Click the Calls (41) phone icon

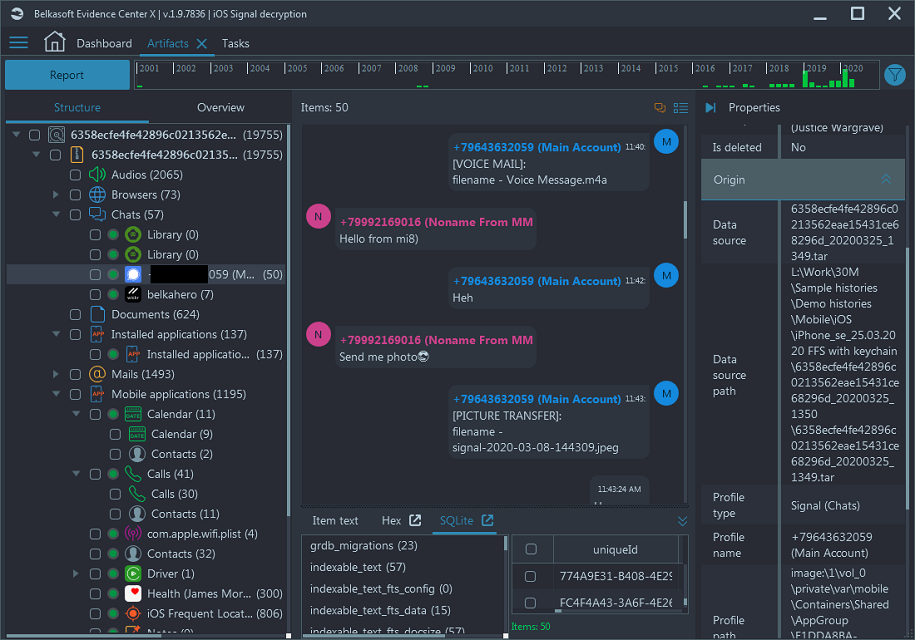tap(133, 474)
